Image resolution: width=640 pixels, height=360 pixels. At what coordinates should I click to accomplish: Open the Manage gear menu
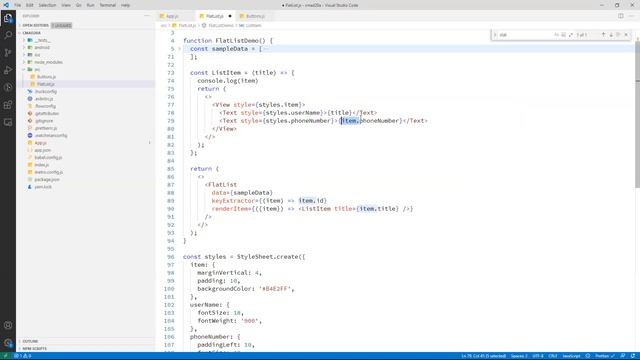click(8, 343)
